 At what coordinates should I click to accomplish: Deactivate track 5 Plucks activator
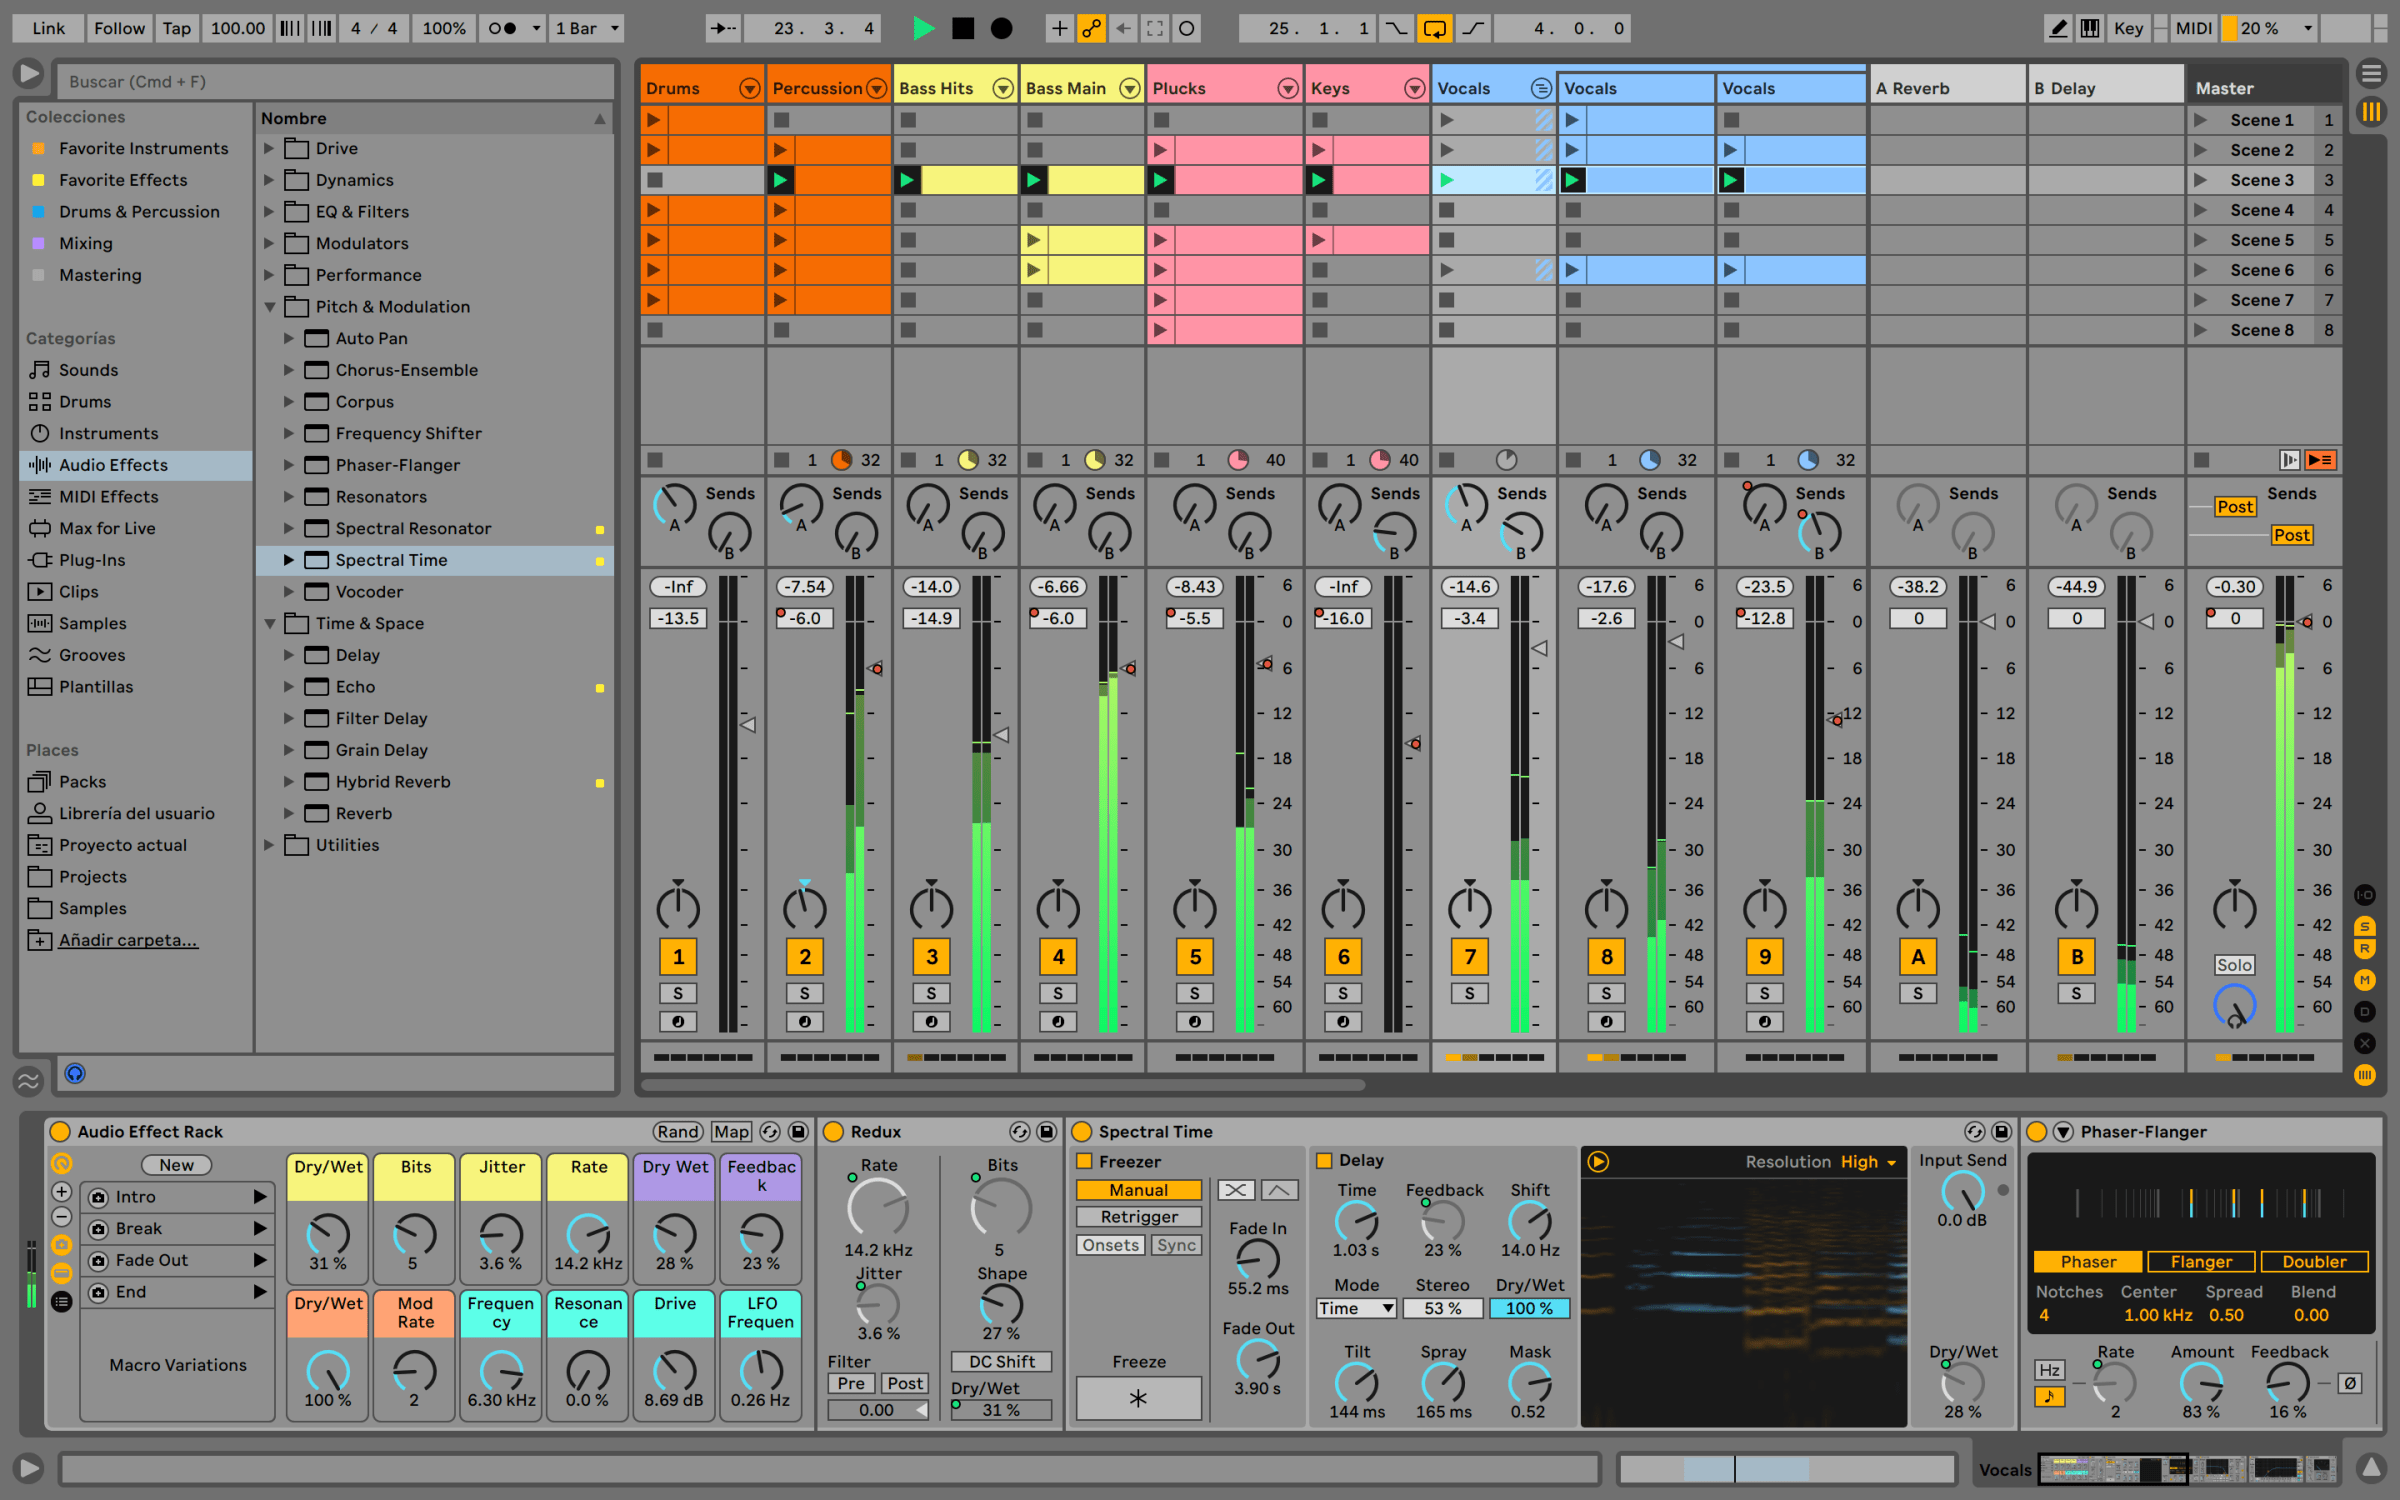(1194, 957)
